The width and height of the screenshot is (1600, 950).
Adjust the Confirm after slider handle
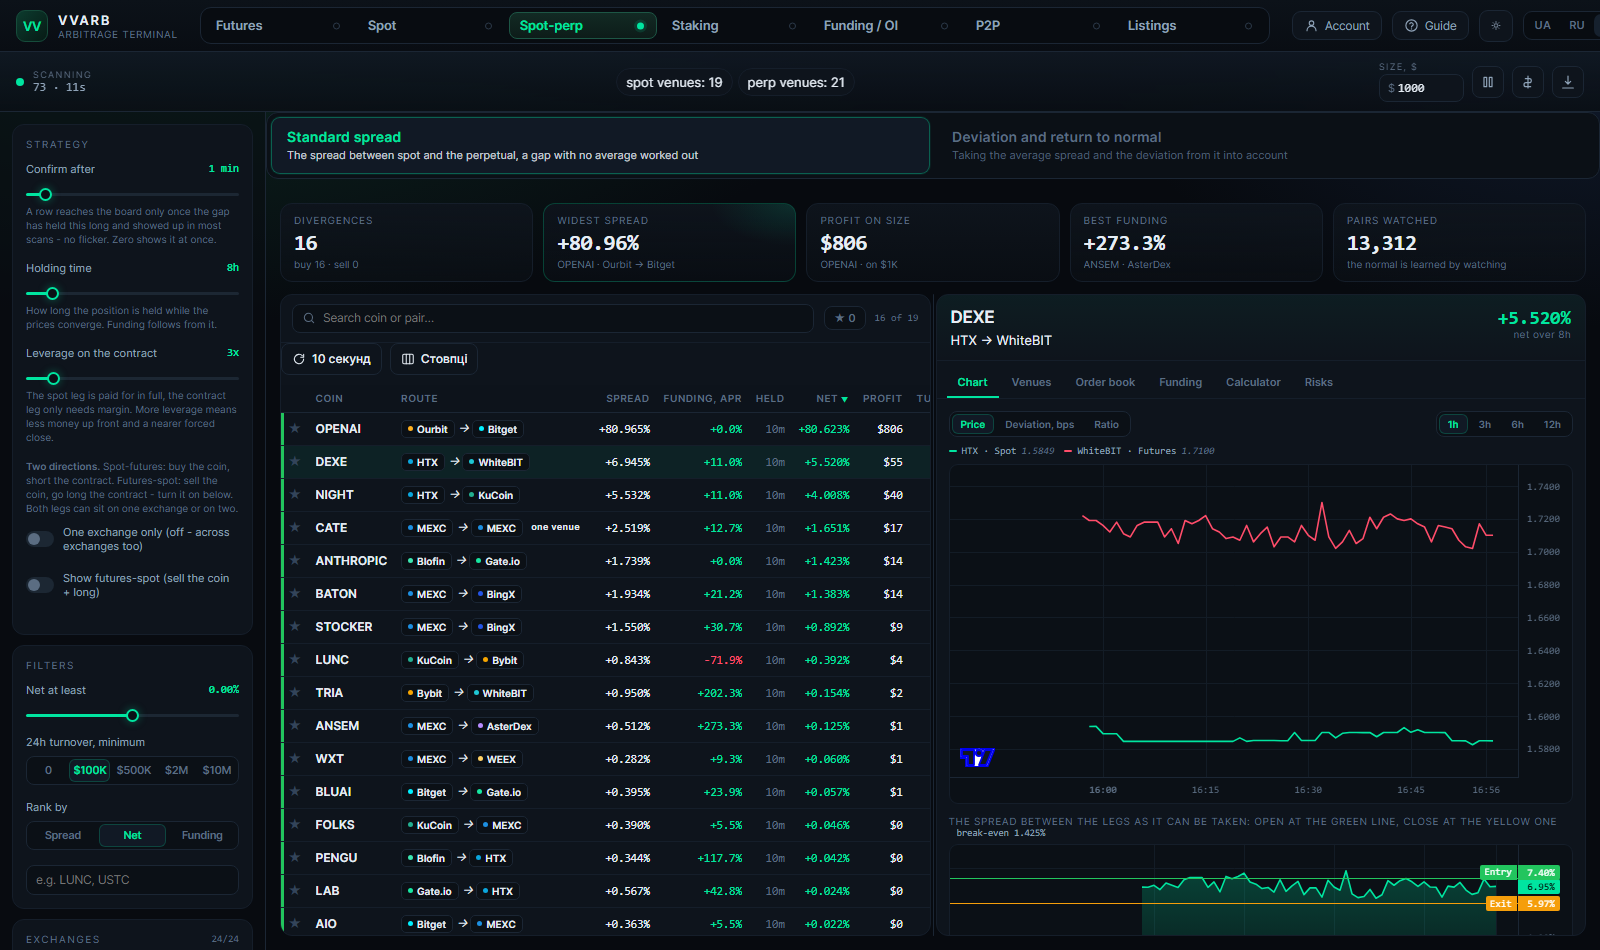click(x=45, y=194)
